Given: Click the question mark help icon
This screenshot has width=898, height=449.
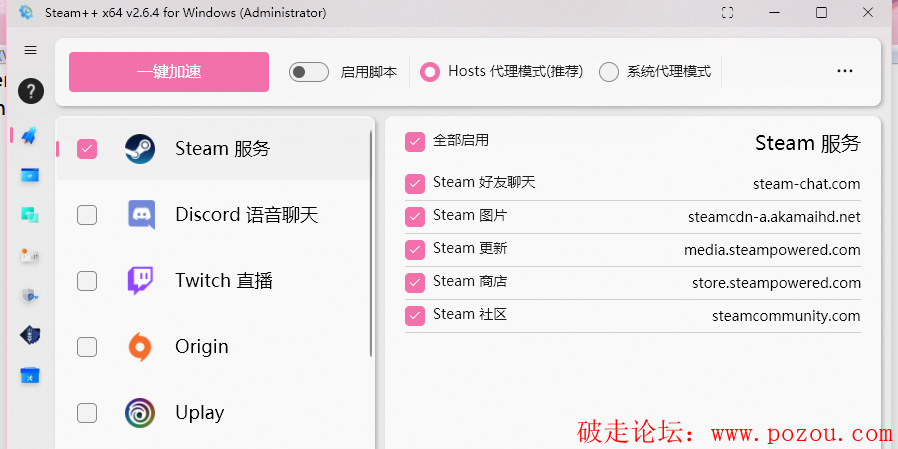Looking at the screenshot, I should 30,91.
